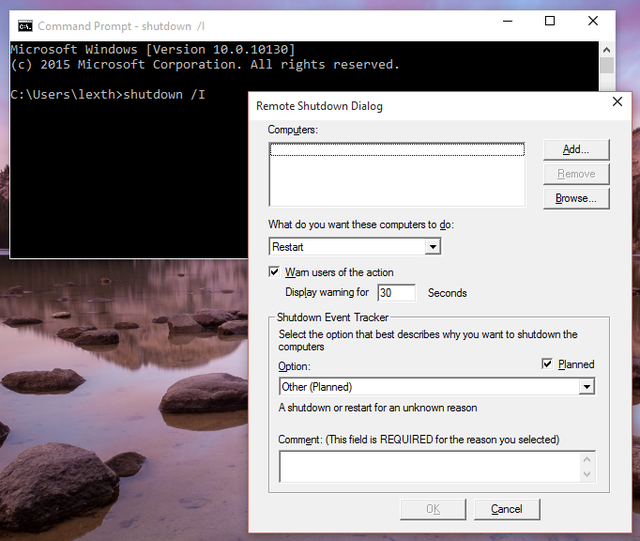Minimize the Command Prompt window
Image resolution: width=640 pixels, height=541 pixels.
pyautogui.click(x=508, y=21)
